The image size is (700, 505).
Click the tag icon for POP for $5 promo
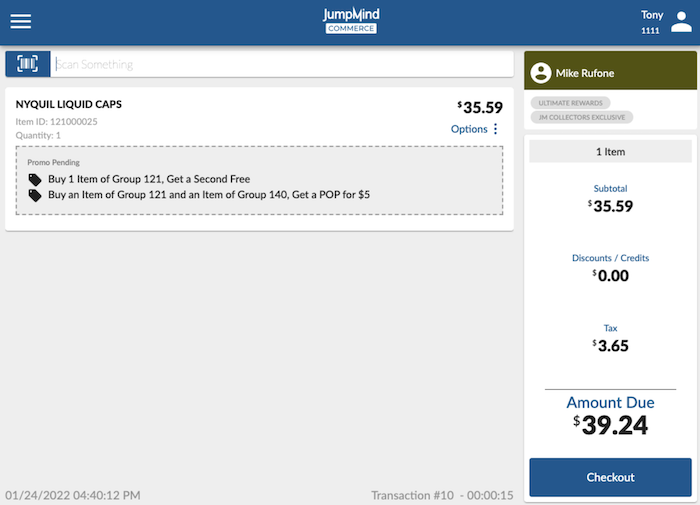(x=35, y=195)
